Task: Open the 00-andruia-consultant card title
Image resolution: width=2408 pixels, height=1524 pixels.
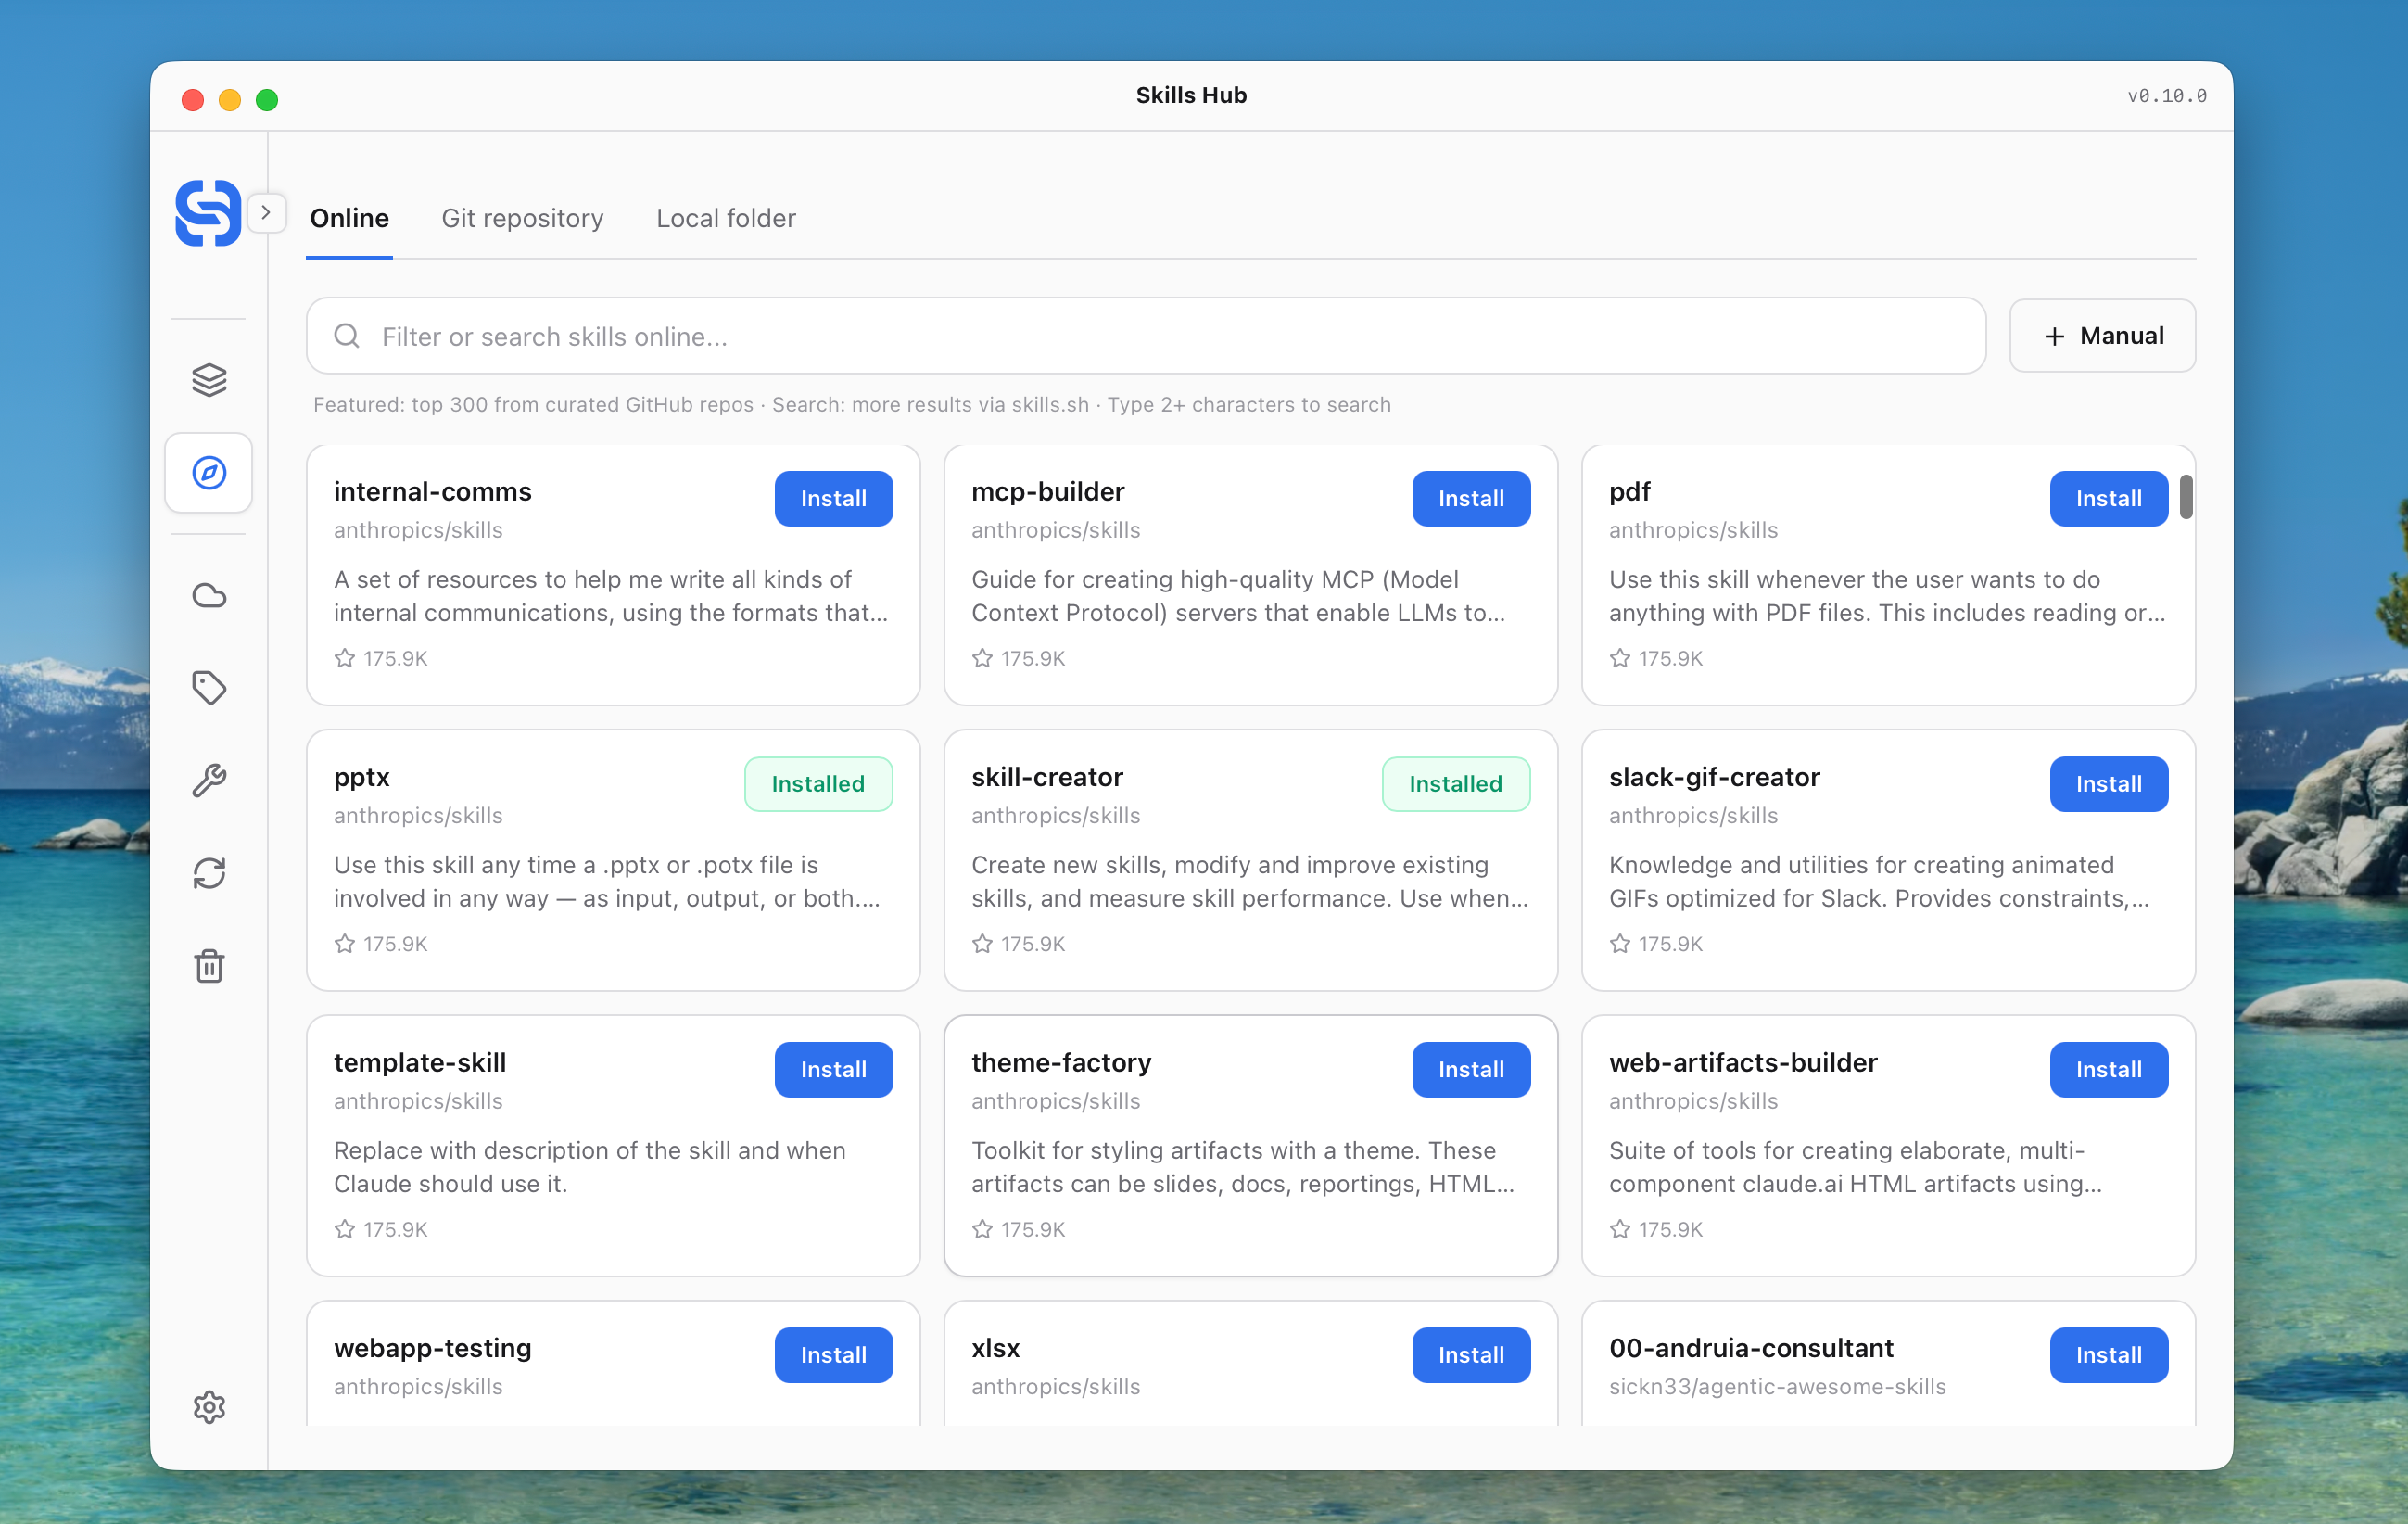Action: point(1751,1348)
